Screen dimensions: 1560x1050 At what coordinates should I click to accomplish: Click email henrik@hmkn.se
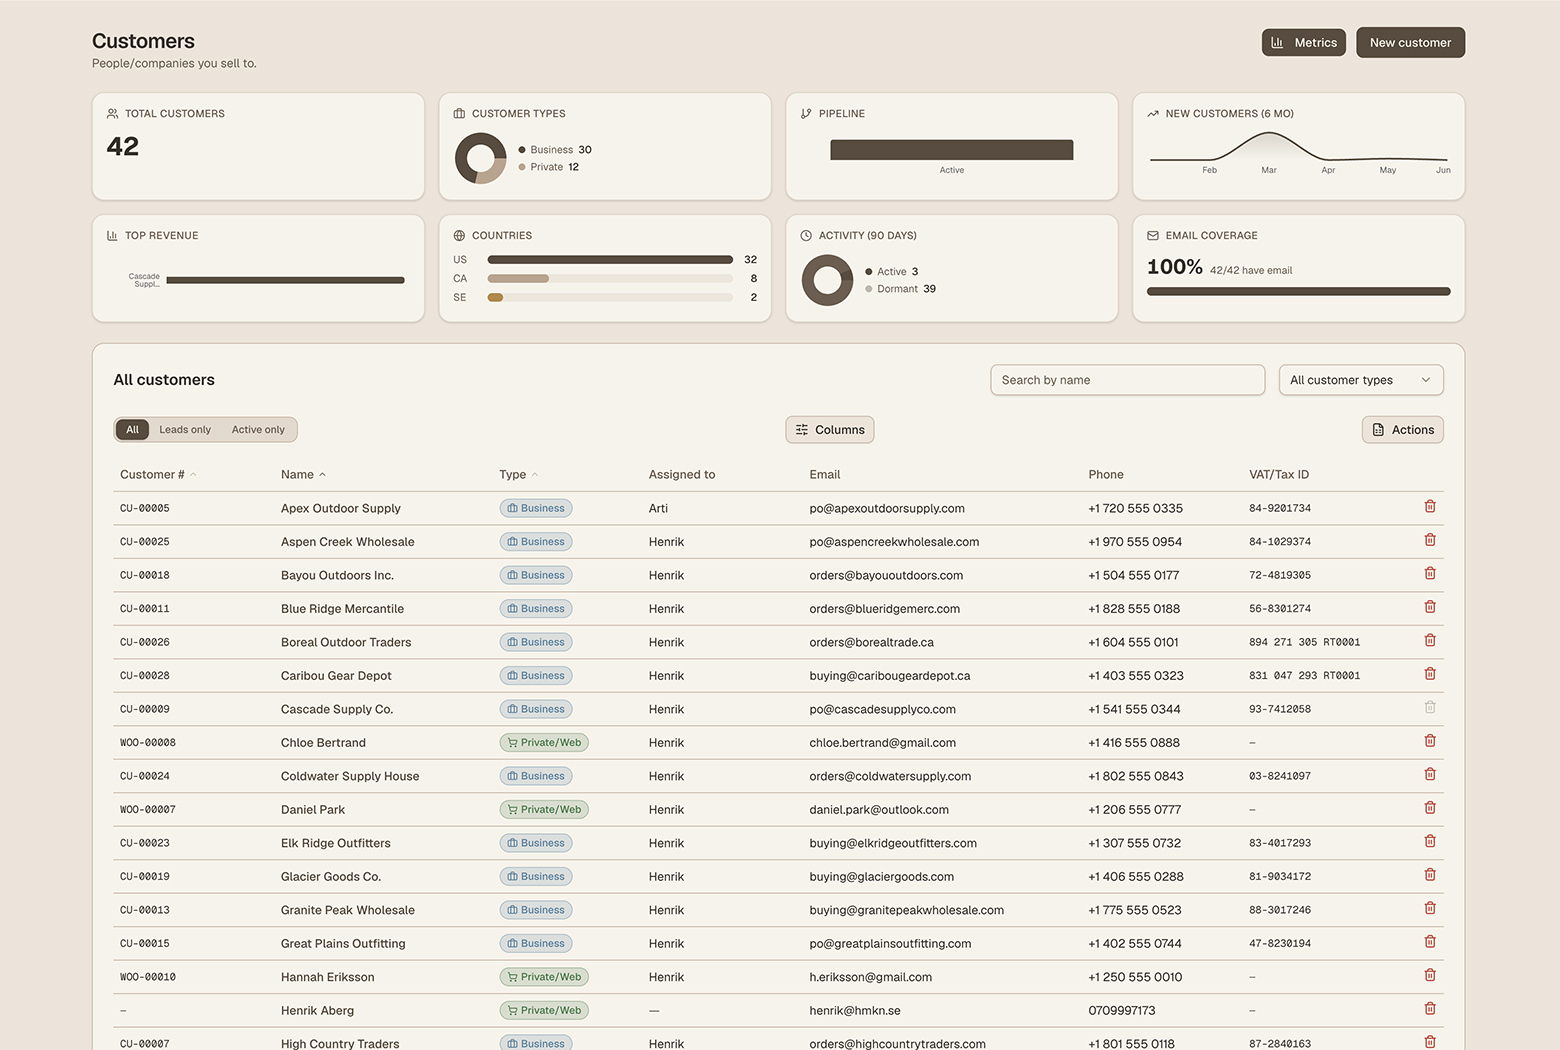tap(855, 1011)
